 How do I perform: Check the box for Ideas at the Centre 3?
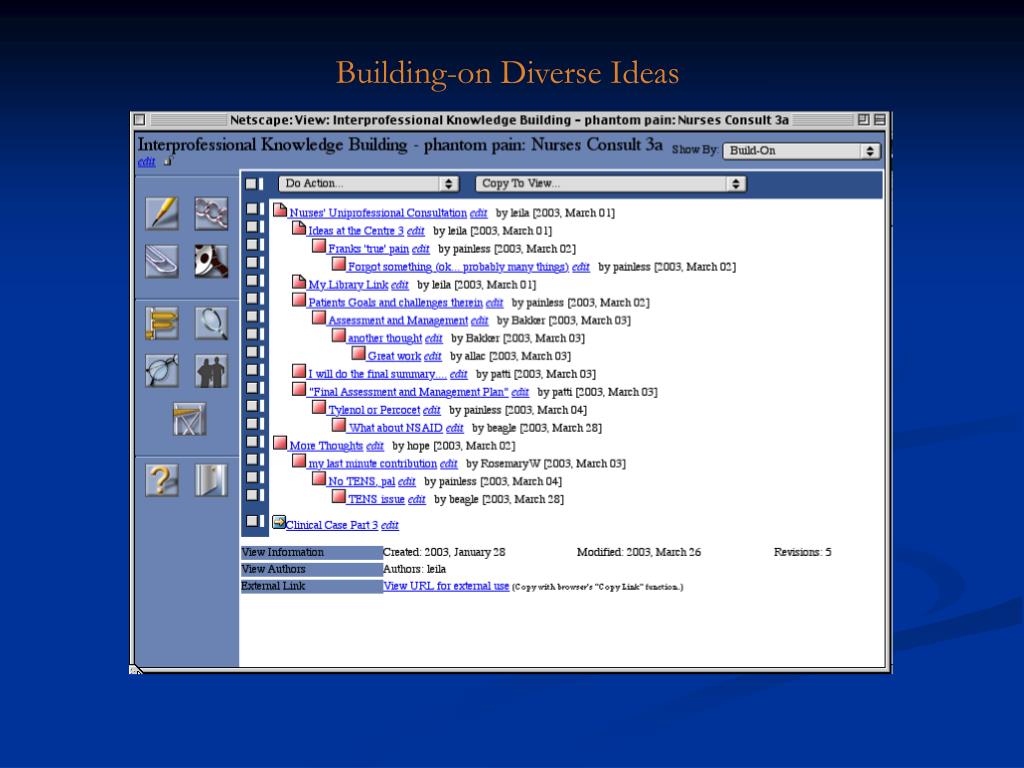(x=254, y=227)
